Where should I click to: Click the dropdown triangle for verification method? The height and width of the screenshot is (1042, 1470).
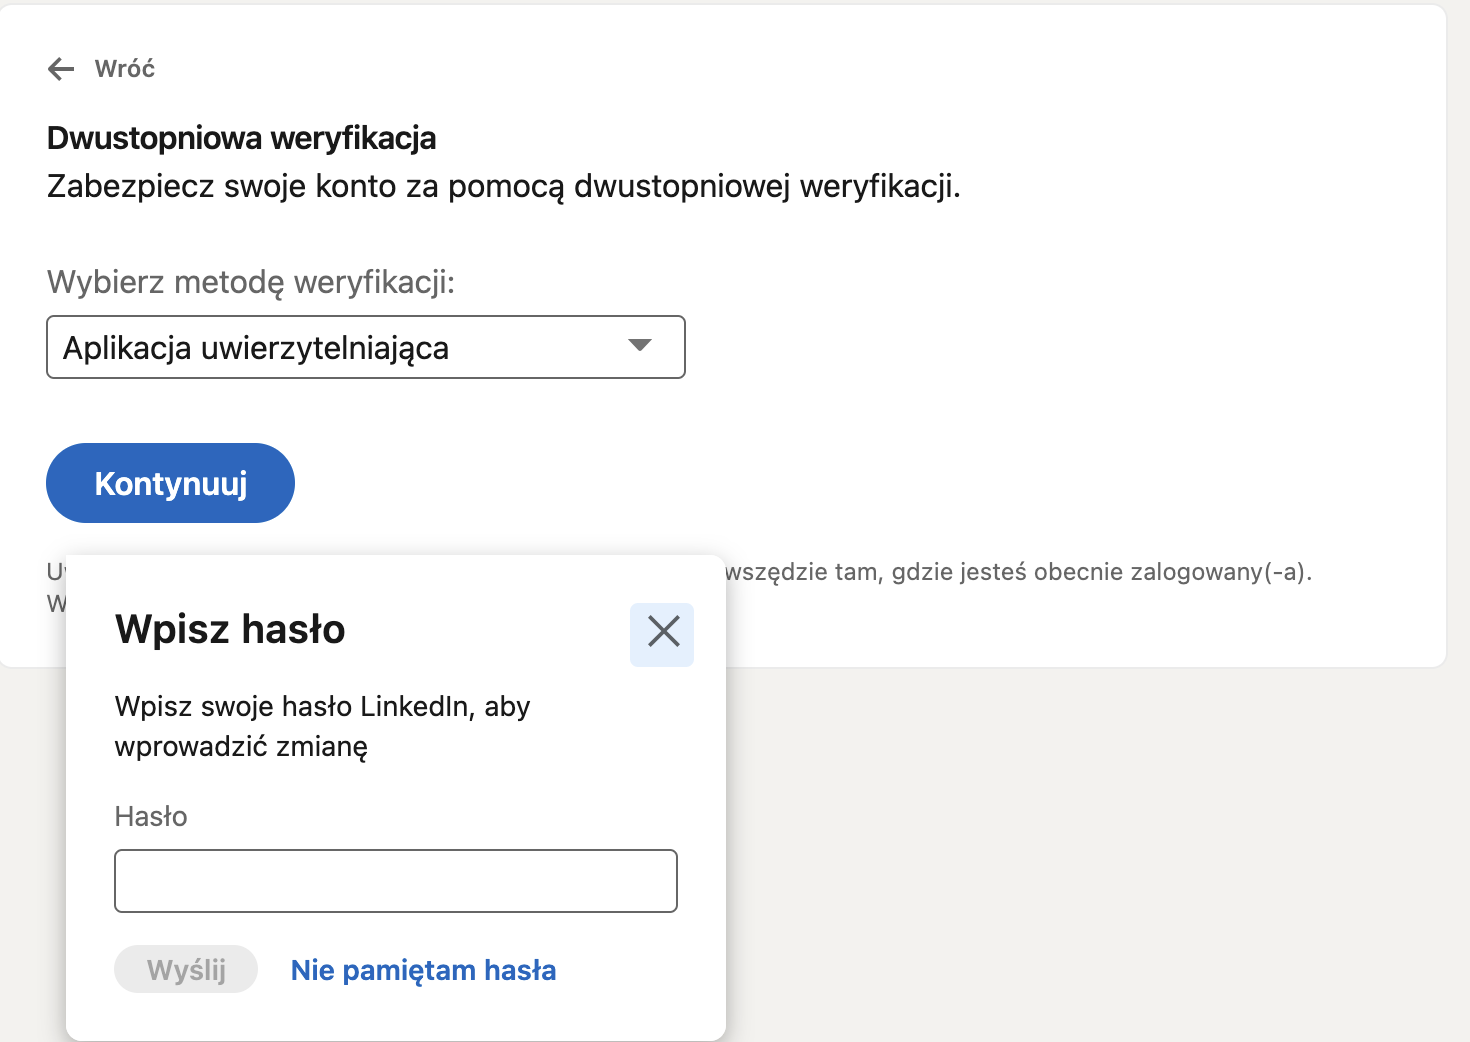click(x=640, y=346)
